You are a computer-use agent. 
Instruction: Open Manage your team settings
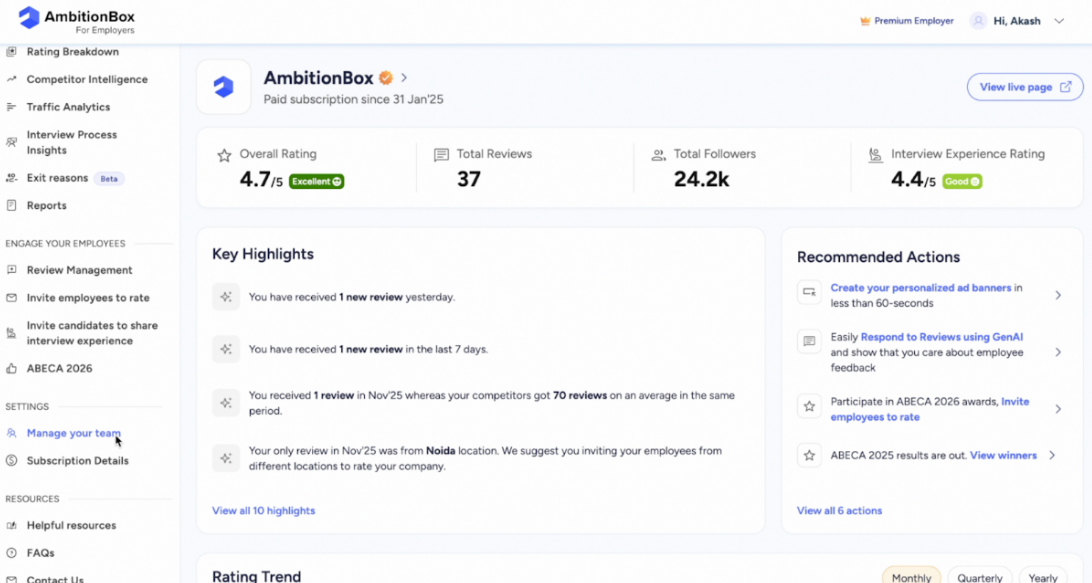point(73,433)
